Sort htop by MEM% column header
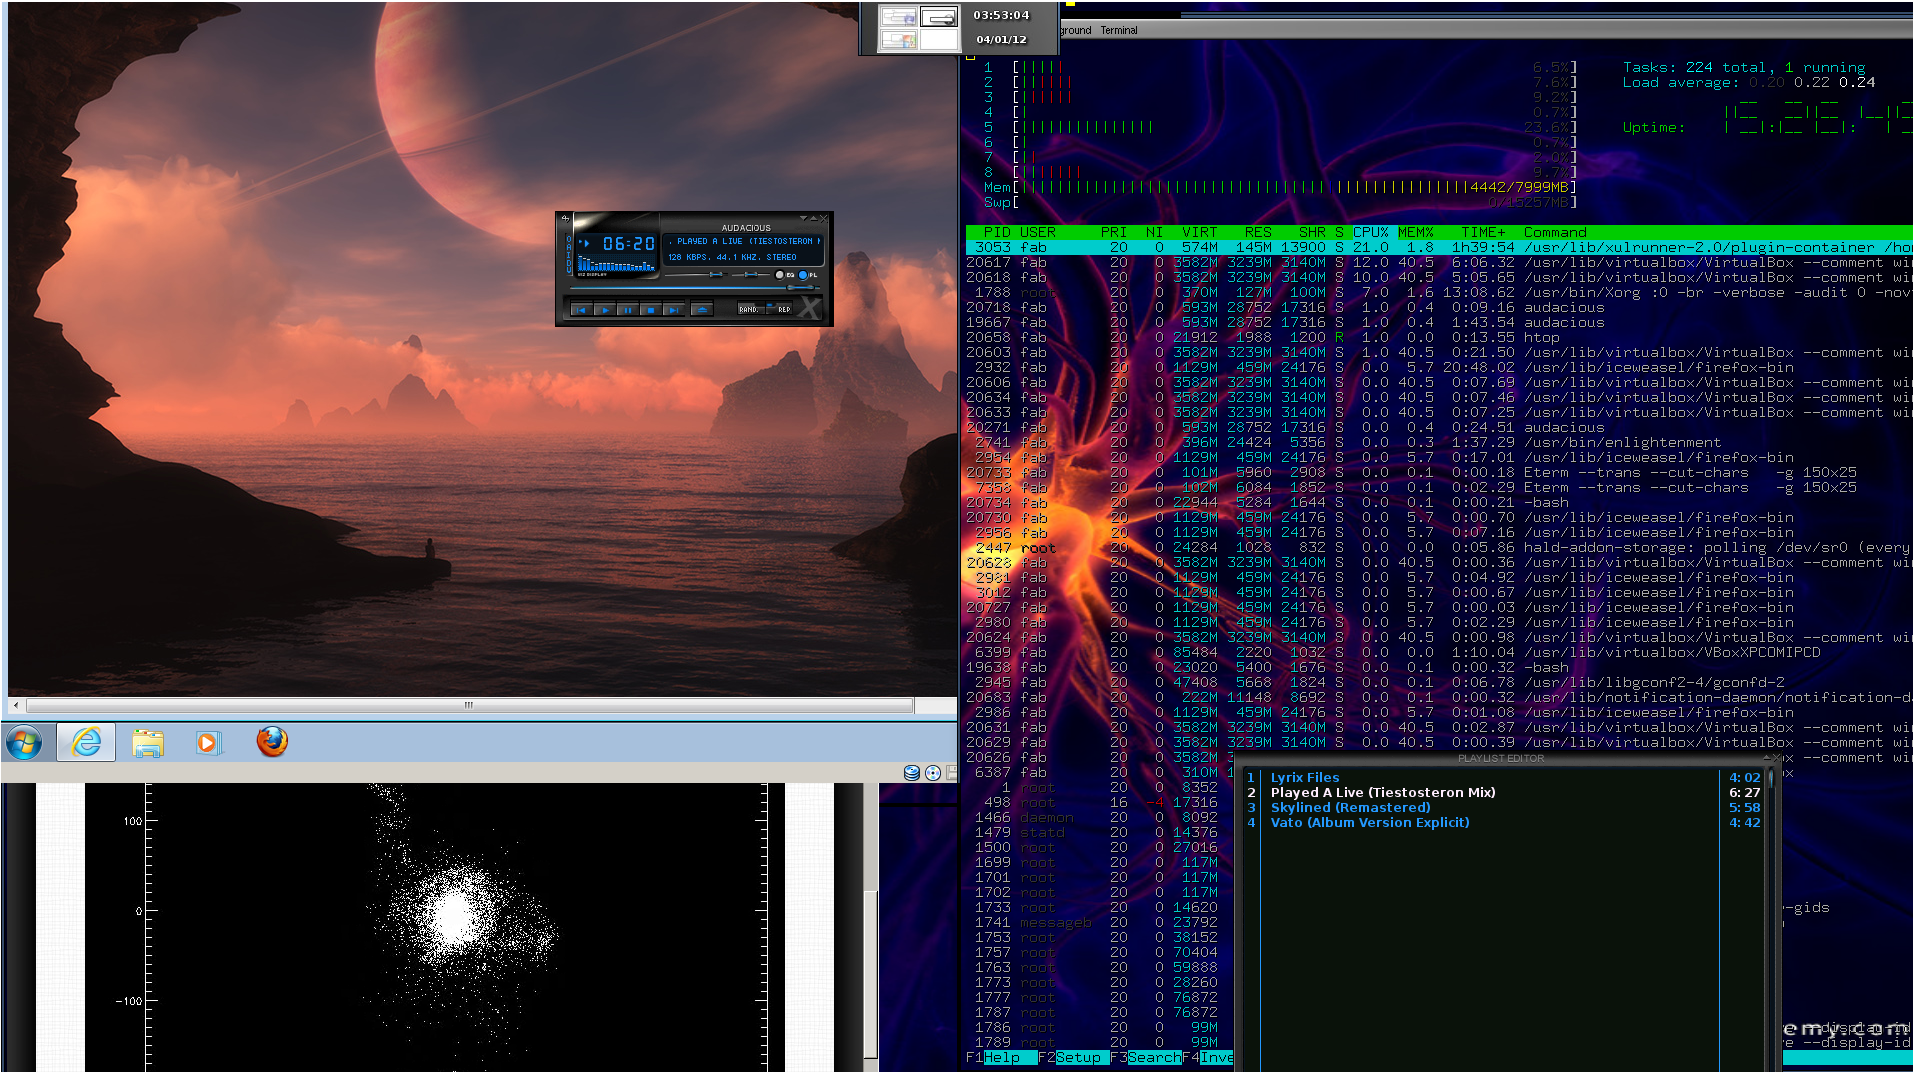Screen dimensions: 1913x1072 [x=1415, y=232]
